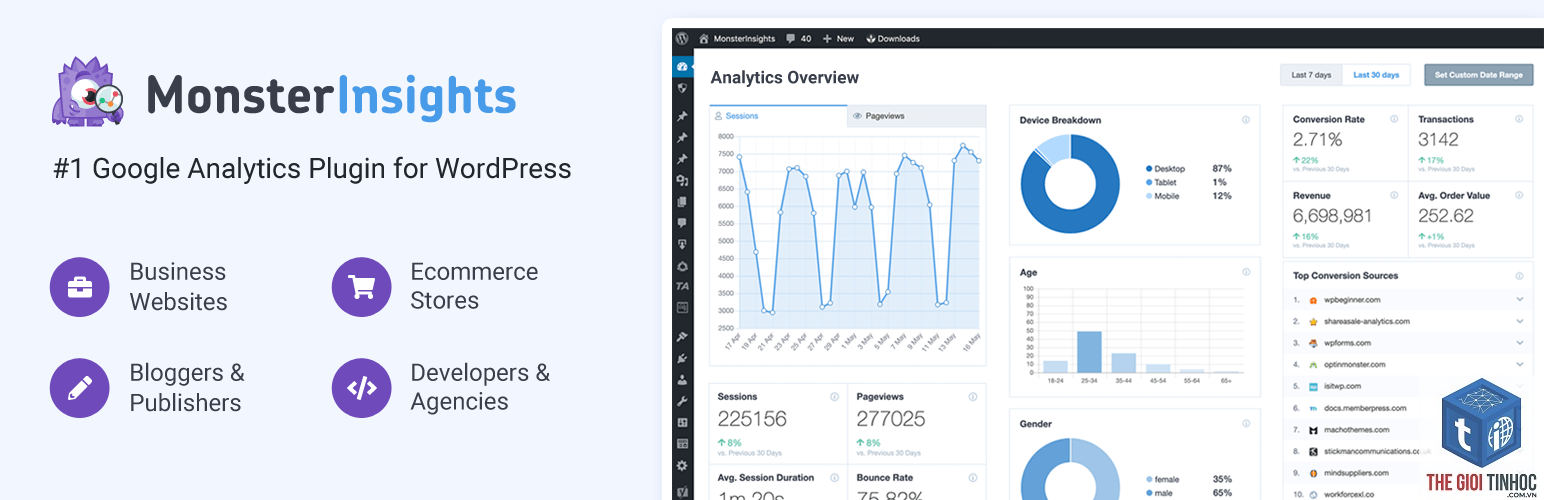Click the 25-34 bar in Age chart
1544x500 pixels.
coord(1089,352)
